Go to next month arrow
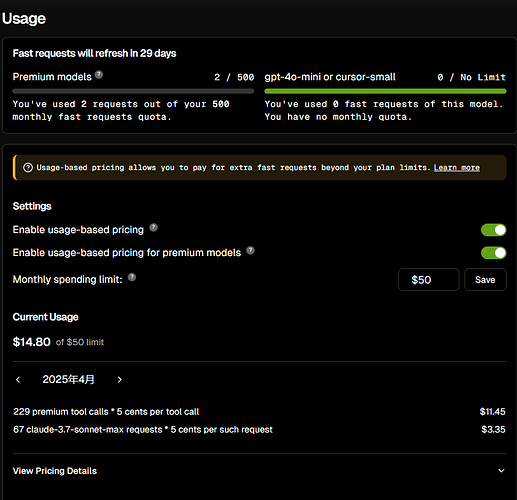The height and width of the screenshot is (500, 517). (120, 380)
